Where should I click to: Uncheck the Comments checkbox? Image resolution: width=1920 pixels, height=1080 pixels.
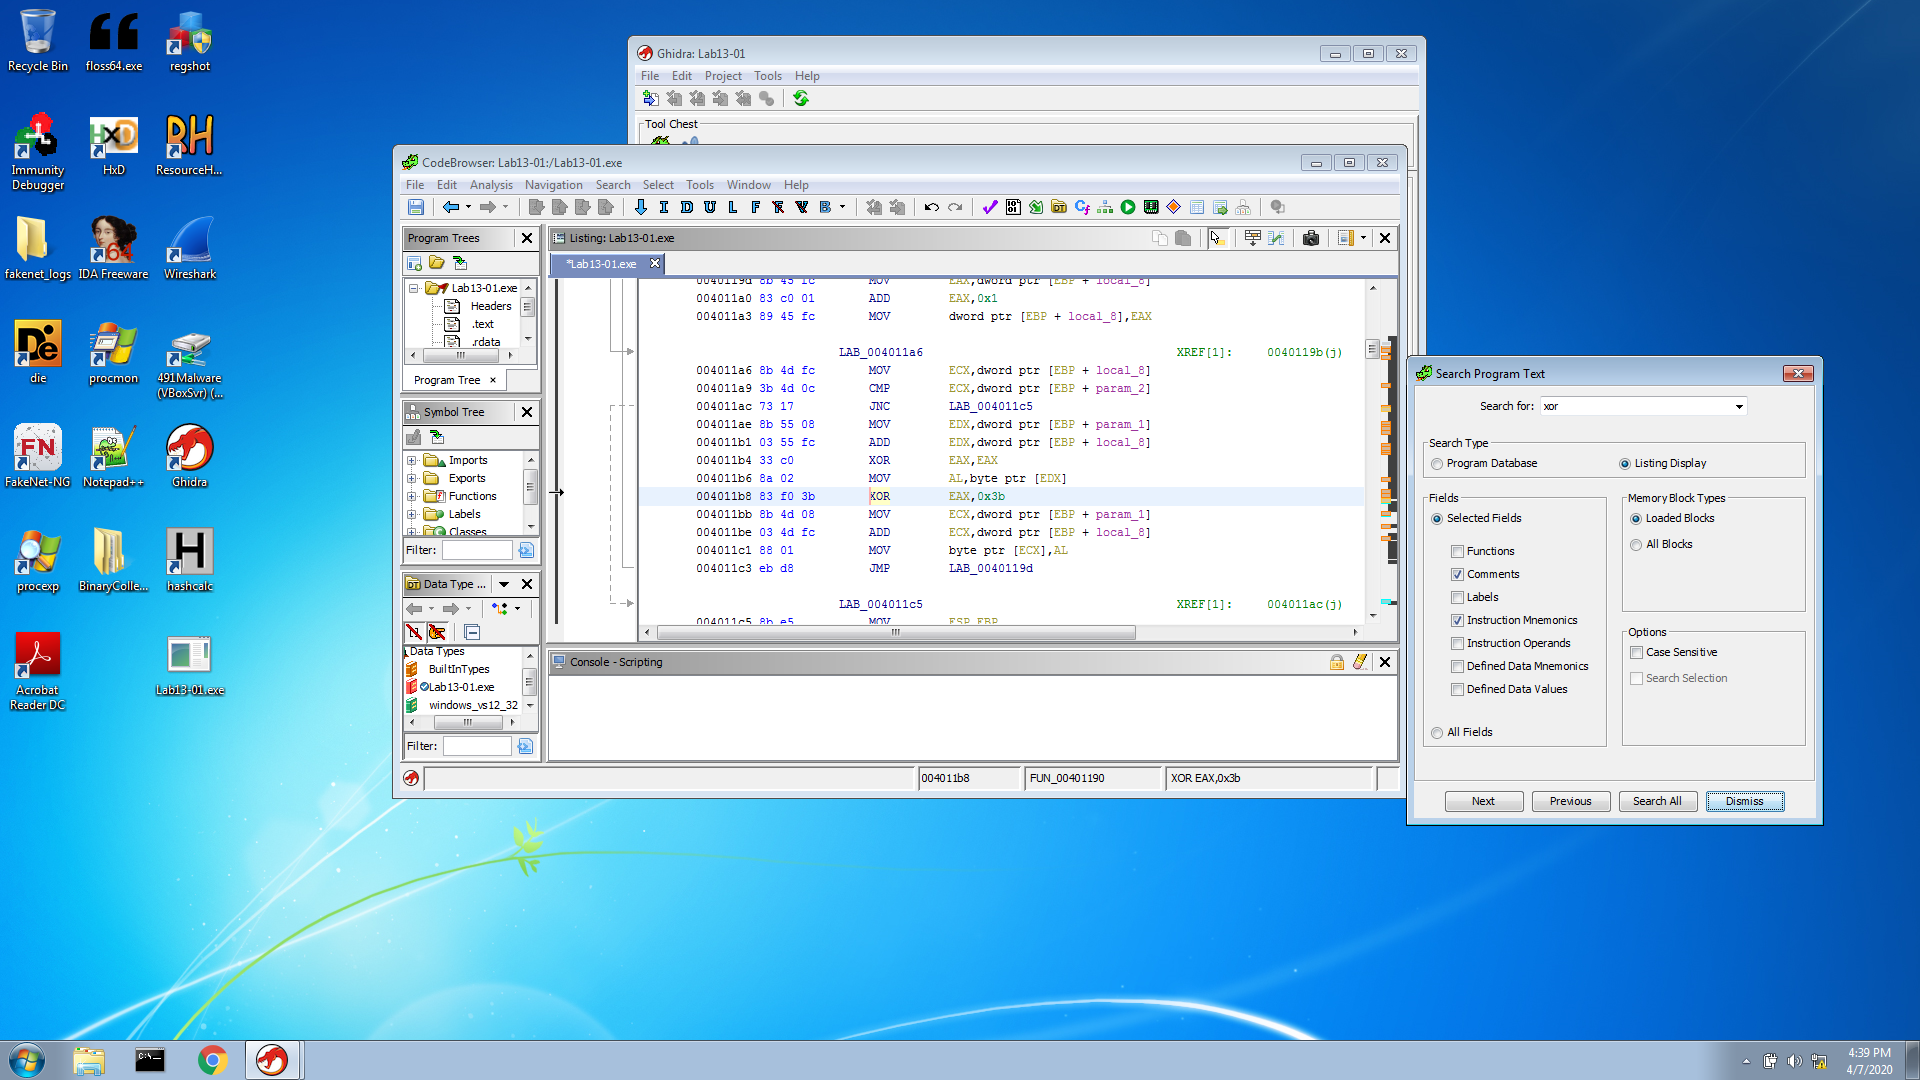[x=1457, y=575]
